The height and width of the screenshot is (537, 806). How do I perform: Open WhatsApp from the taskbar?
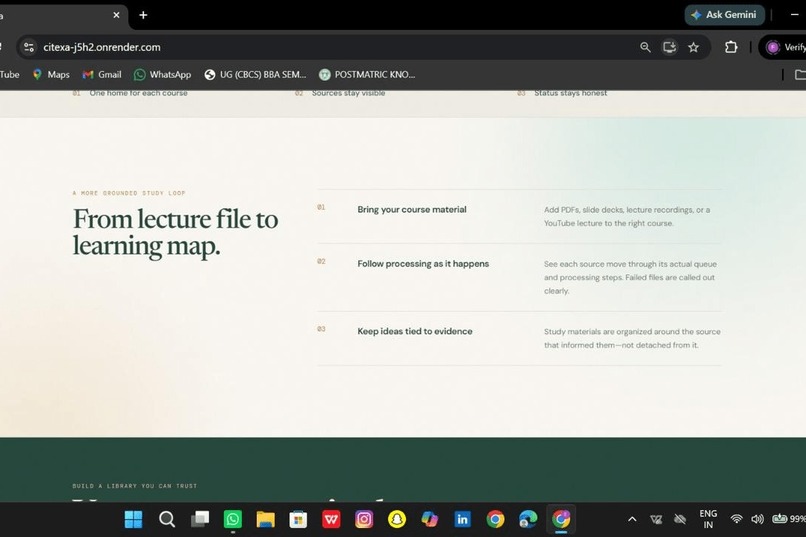click(x=232, y=520)
